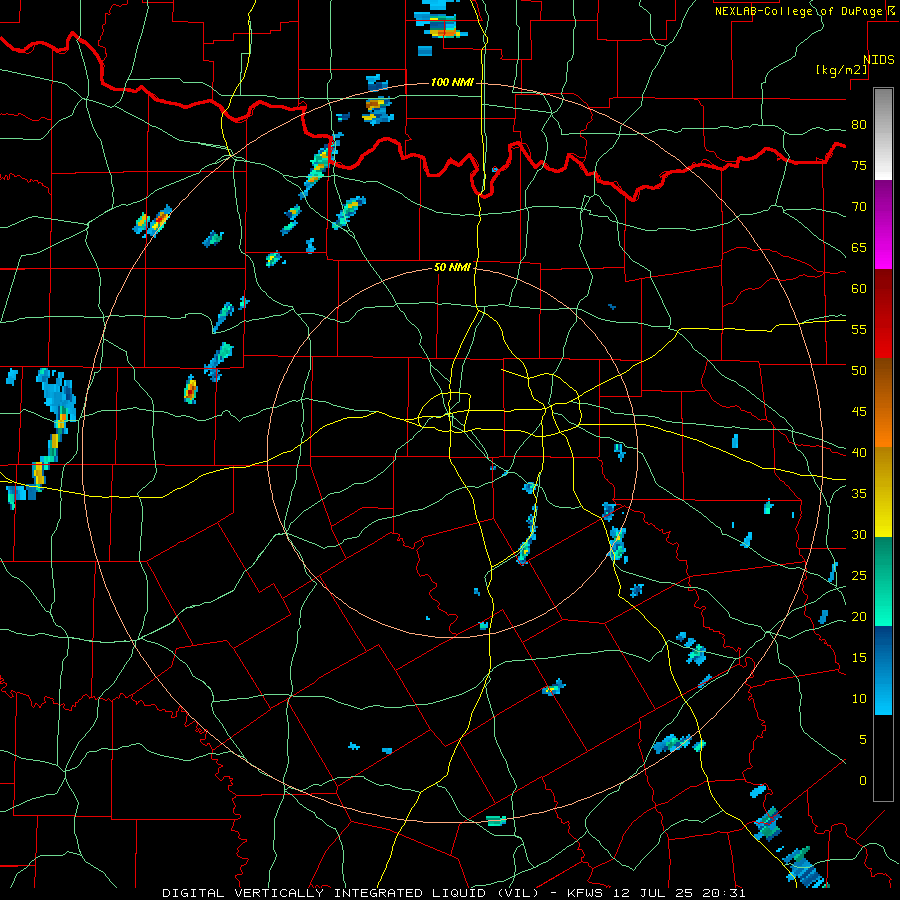Pick the black bottom segment of color scale
900x900 pixels.
coord(883,758)
